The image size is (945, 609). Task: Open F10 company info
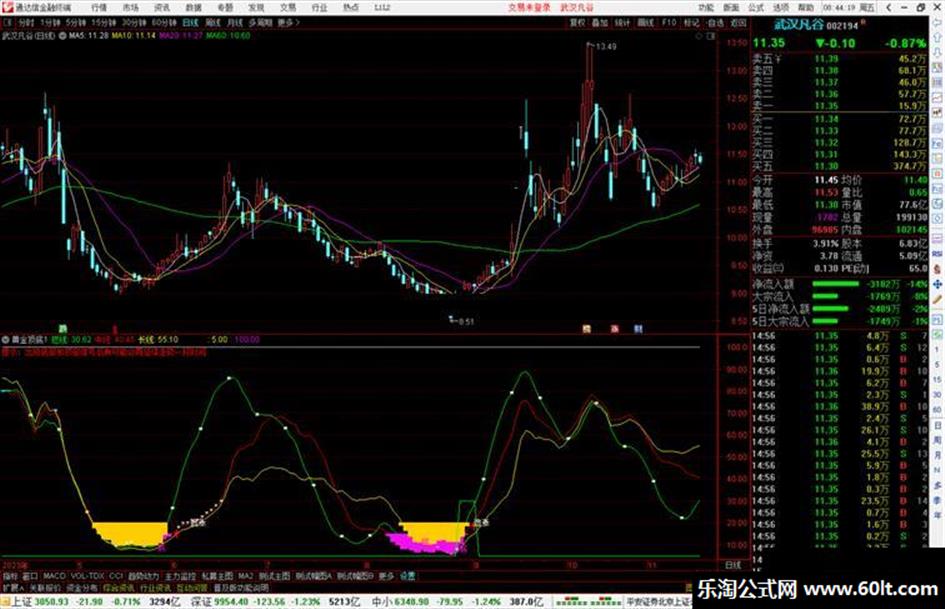tap(668, 22)
